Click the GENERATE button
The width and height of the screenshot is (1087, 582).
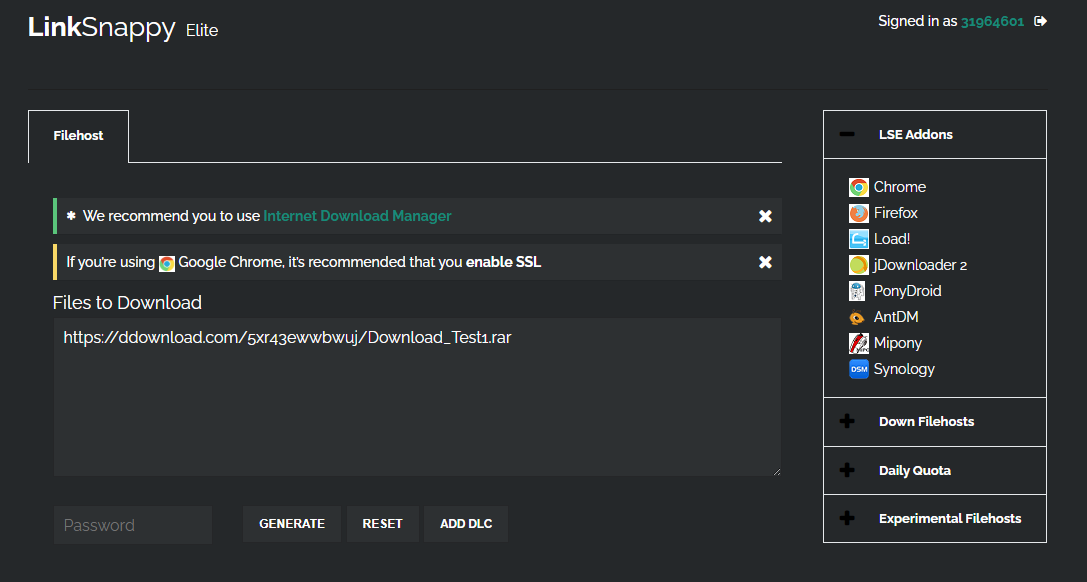292,524
